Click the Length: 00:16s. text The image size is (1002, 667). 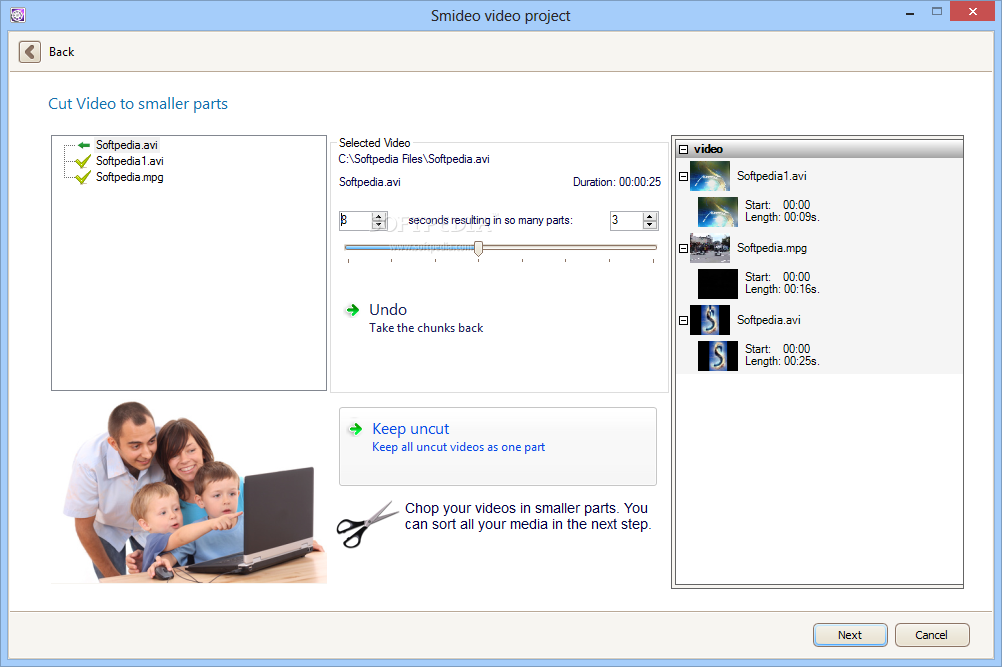click(782, 289)
